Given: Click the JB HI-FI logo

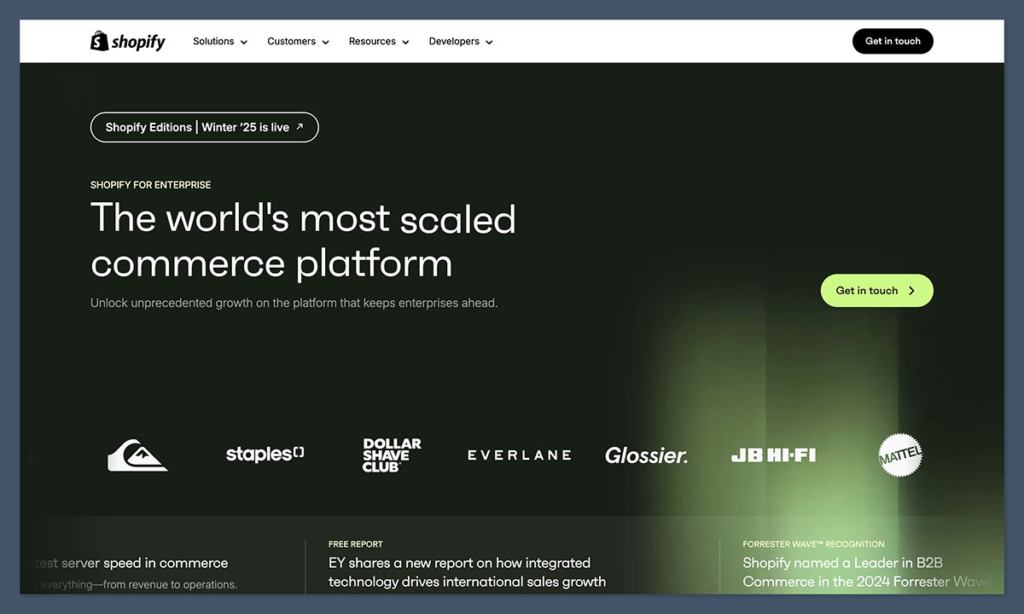Looking at the screenshot, I should (772, 454).
